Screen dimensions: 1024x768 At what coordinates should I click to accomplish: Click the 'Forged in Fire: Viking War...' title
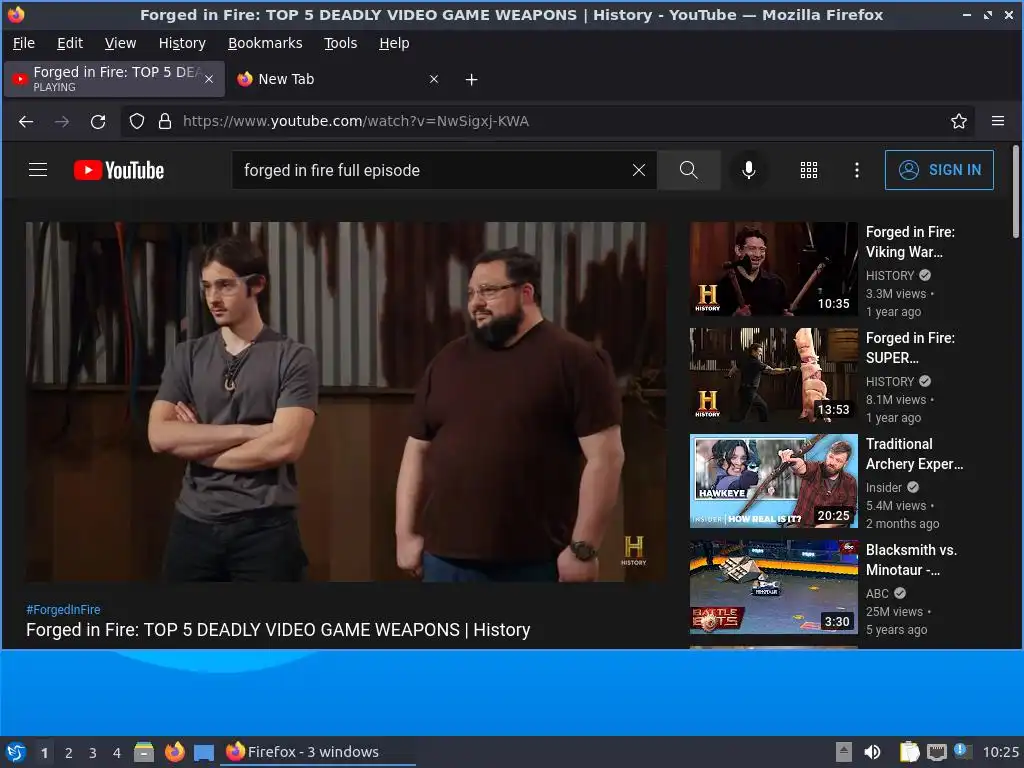910,242
